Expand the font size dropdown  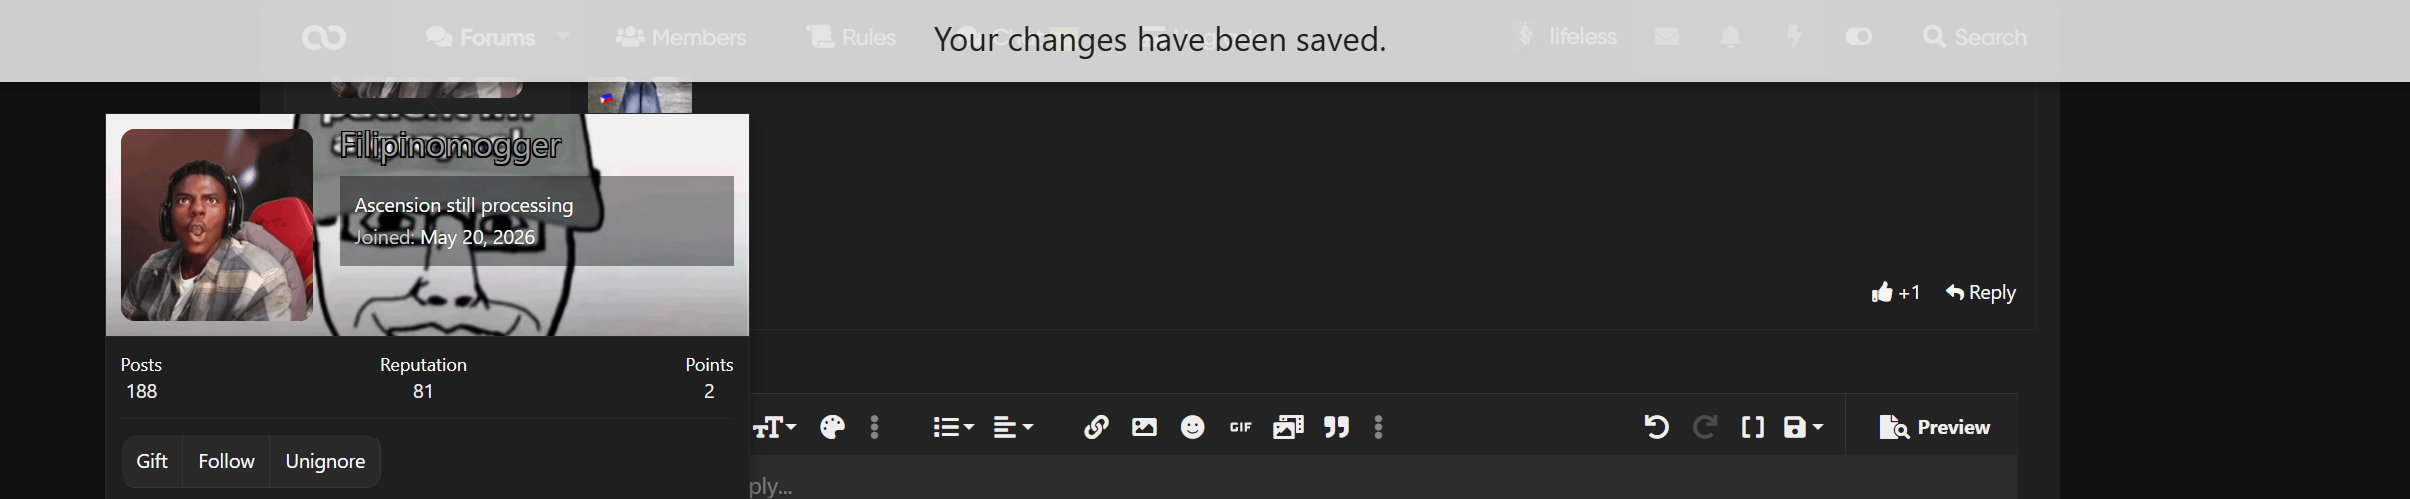(x=775, y=428)
